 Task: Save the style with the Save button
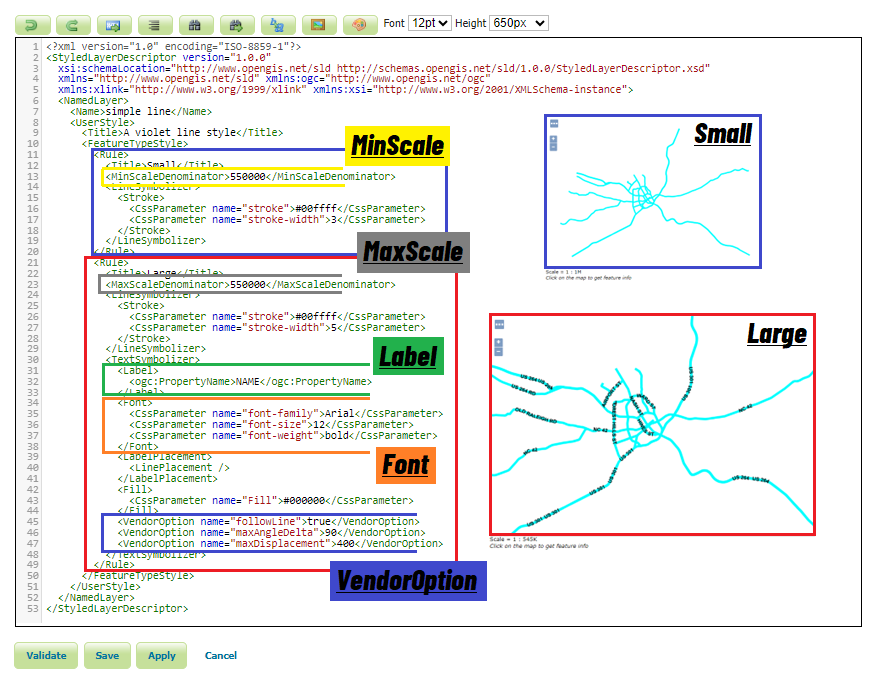107,655
